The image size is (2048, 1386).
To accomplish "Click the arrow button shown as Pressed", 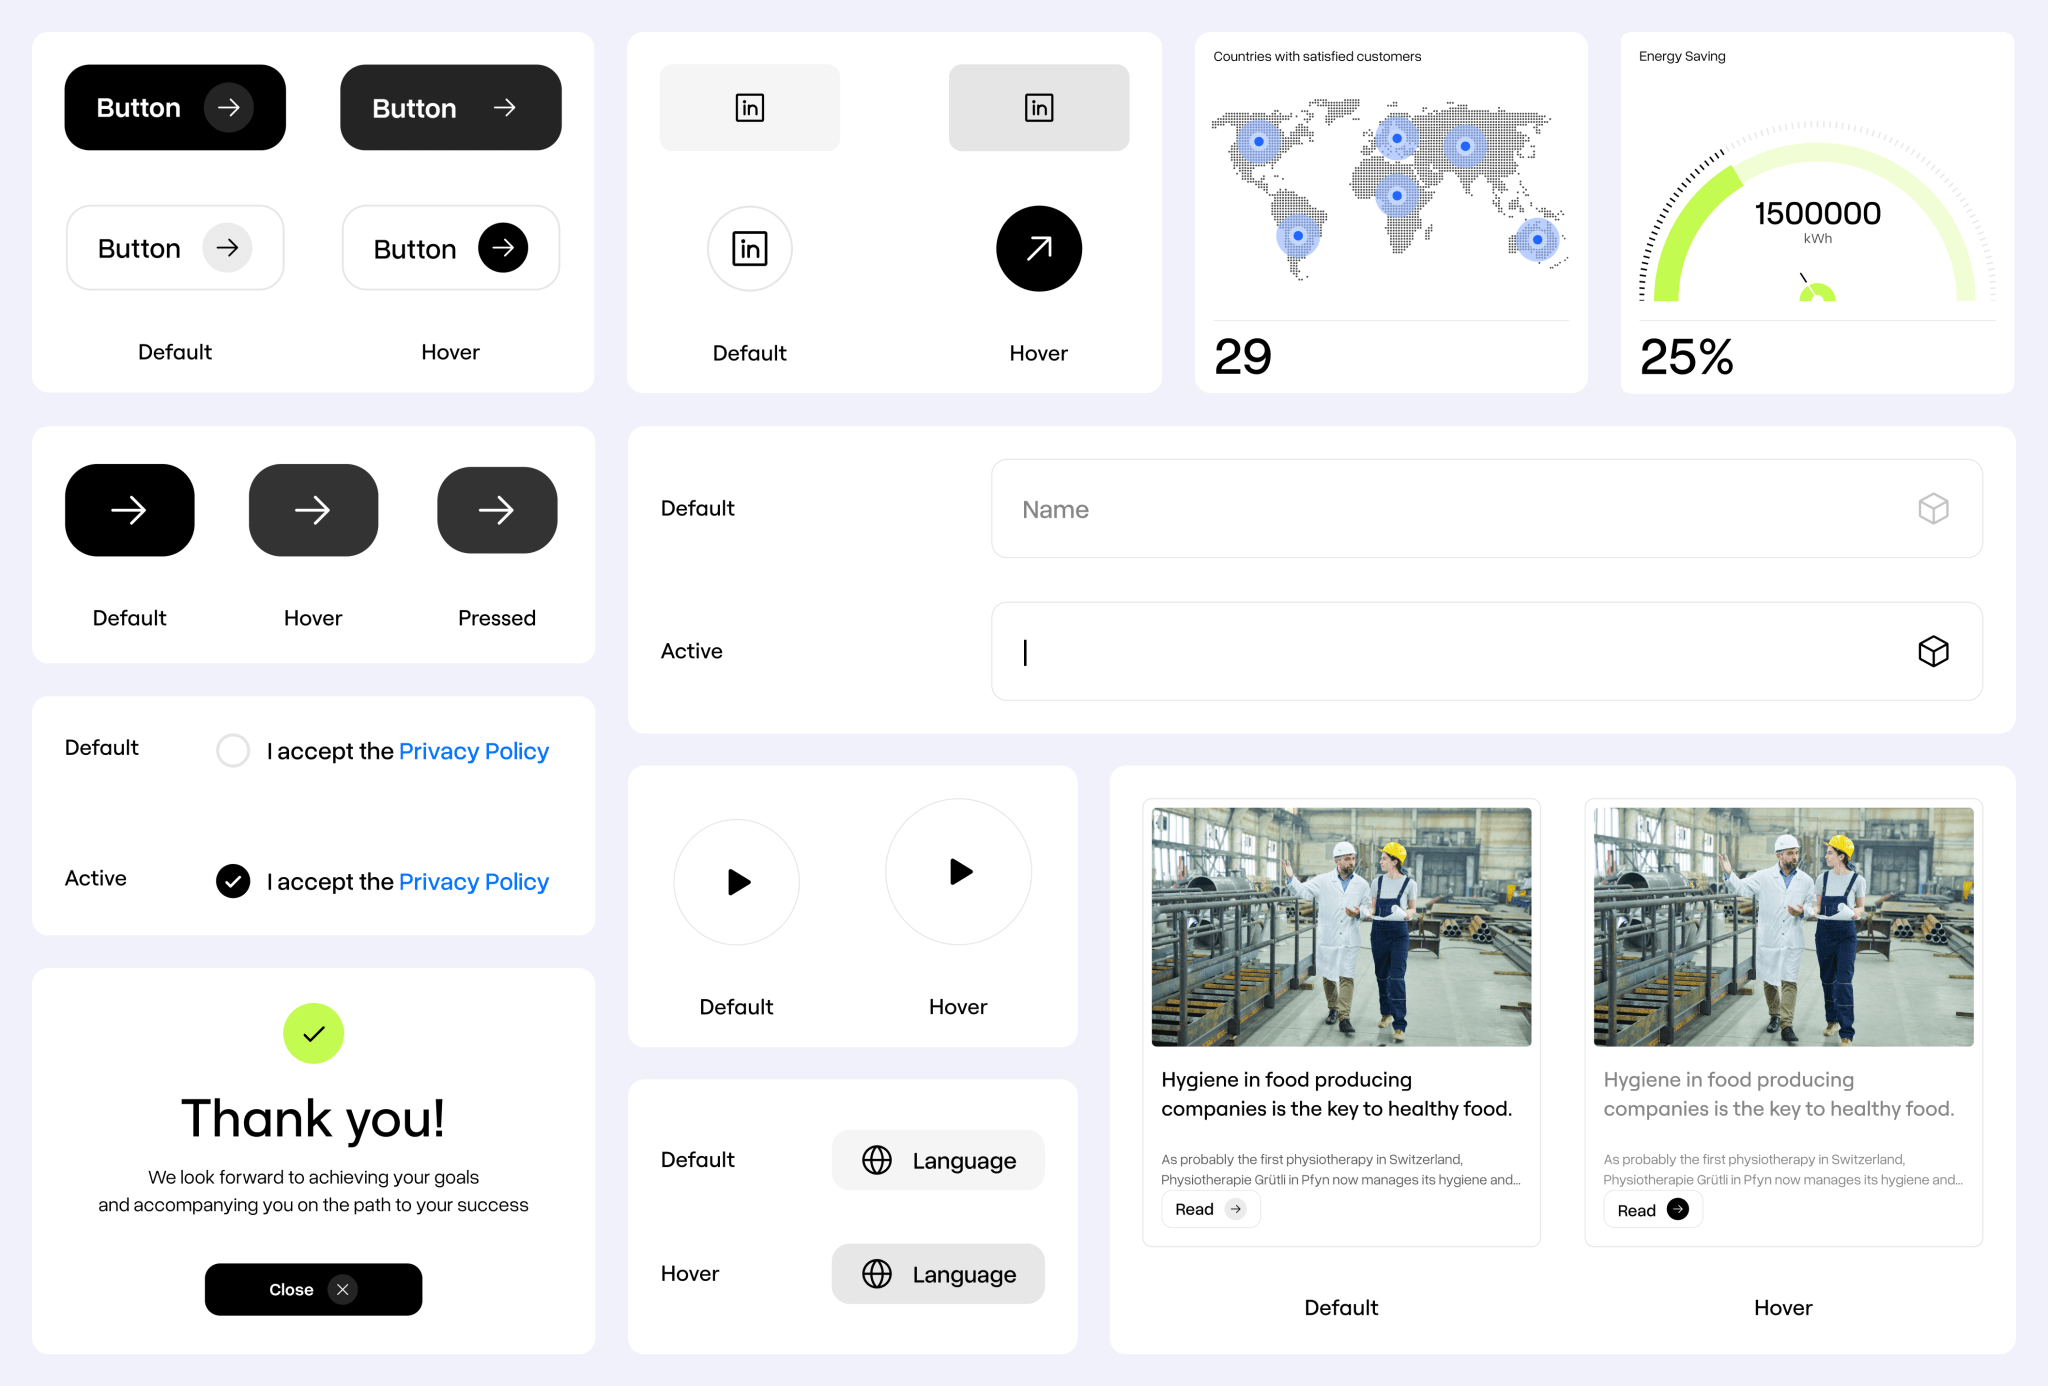I will [x=496, y=510].
